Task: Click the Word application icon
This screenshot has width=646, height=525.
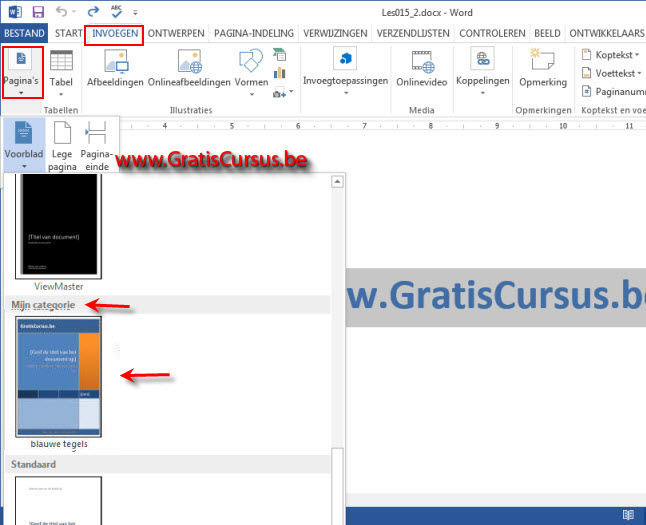Action: (15, 12)
